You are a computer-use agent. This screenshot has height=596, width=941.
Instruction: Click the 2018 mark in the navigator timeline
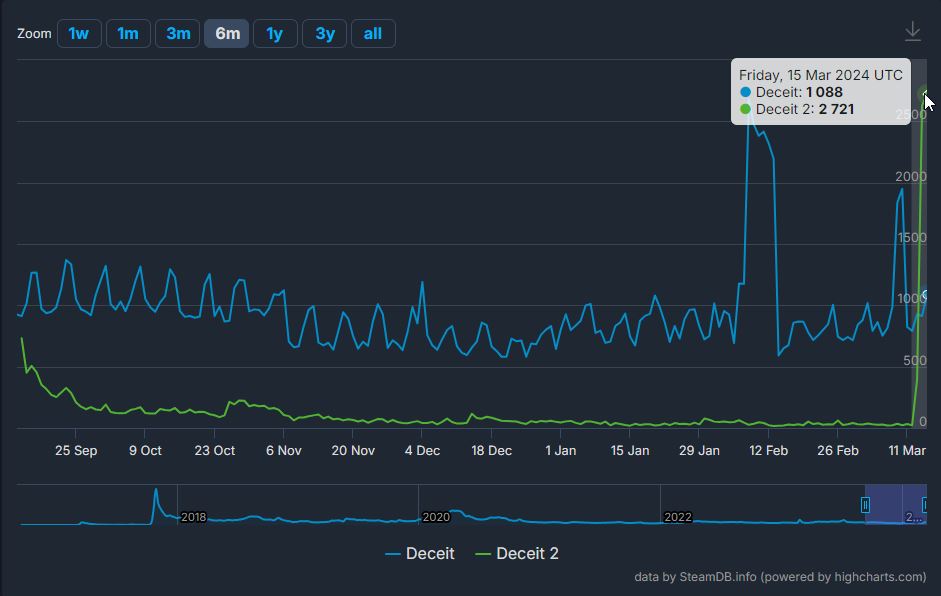(193, 517)
